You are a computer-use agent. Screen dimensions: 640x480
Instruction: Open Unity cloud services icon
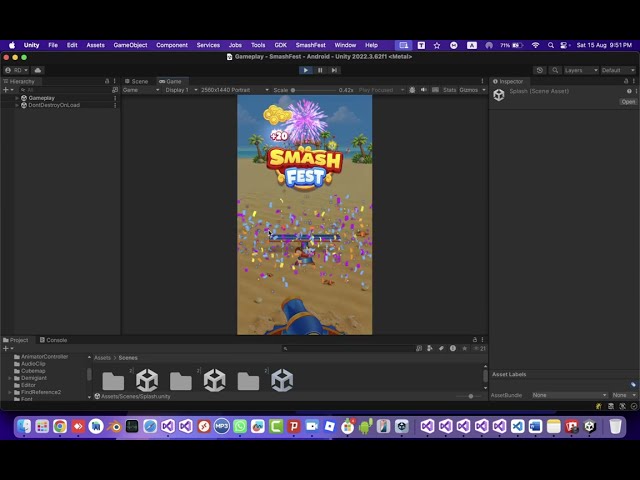click(x=38, y=70)
